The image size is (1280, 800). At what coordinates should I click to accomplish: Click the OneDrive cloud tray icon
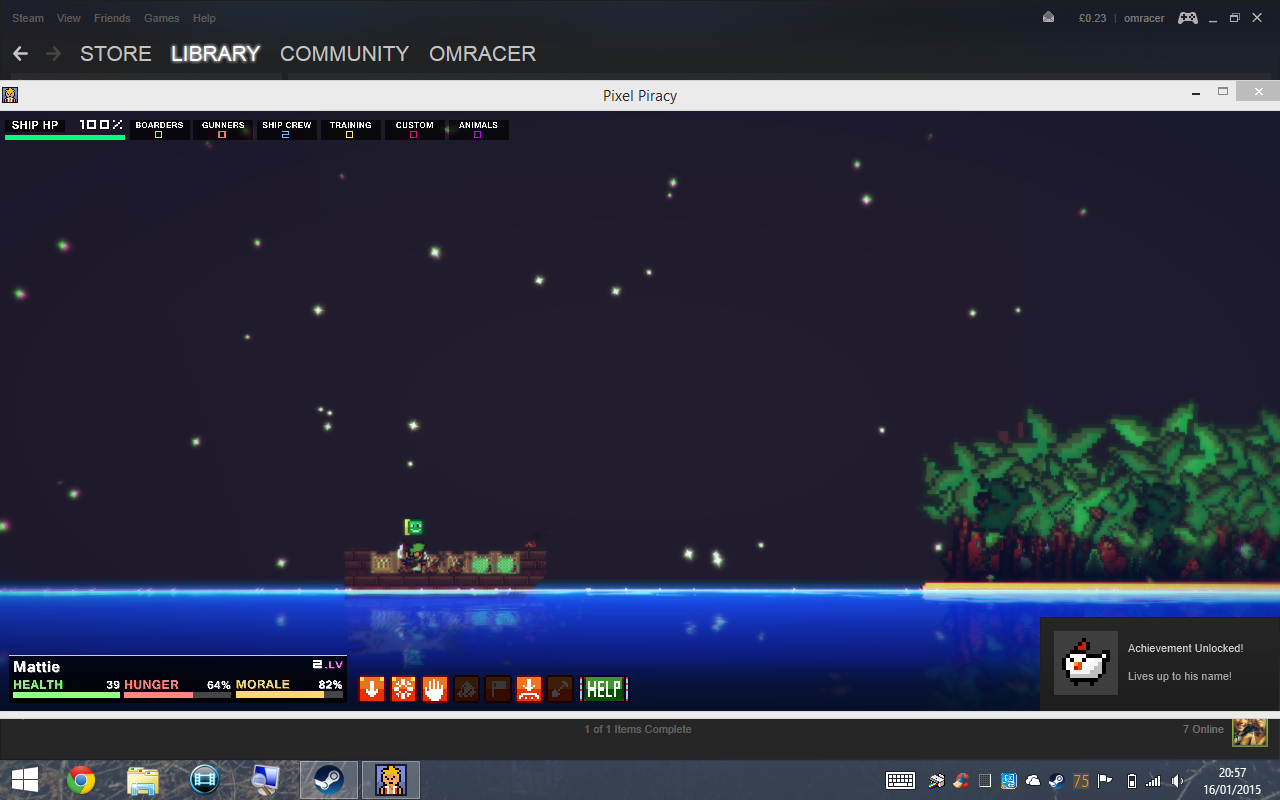tap(1033, 781)
